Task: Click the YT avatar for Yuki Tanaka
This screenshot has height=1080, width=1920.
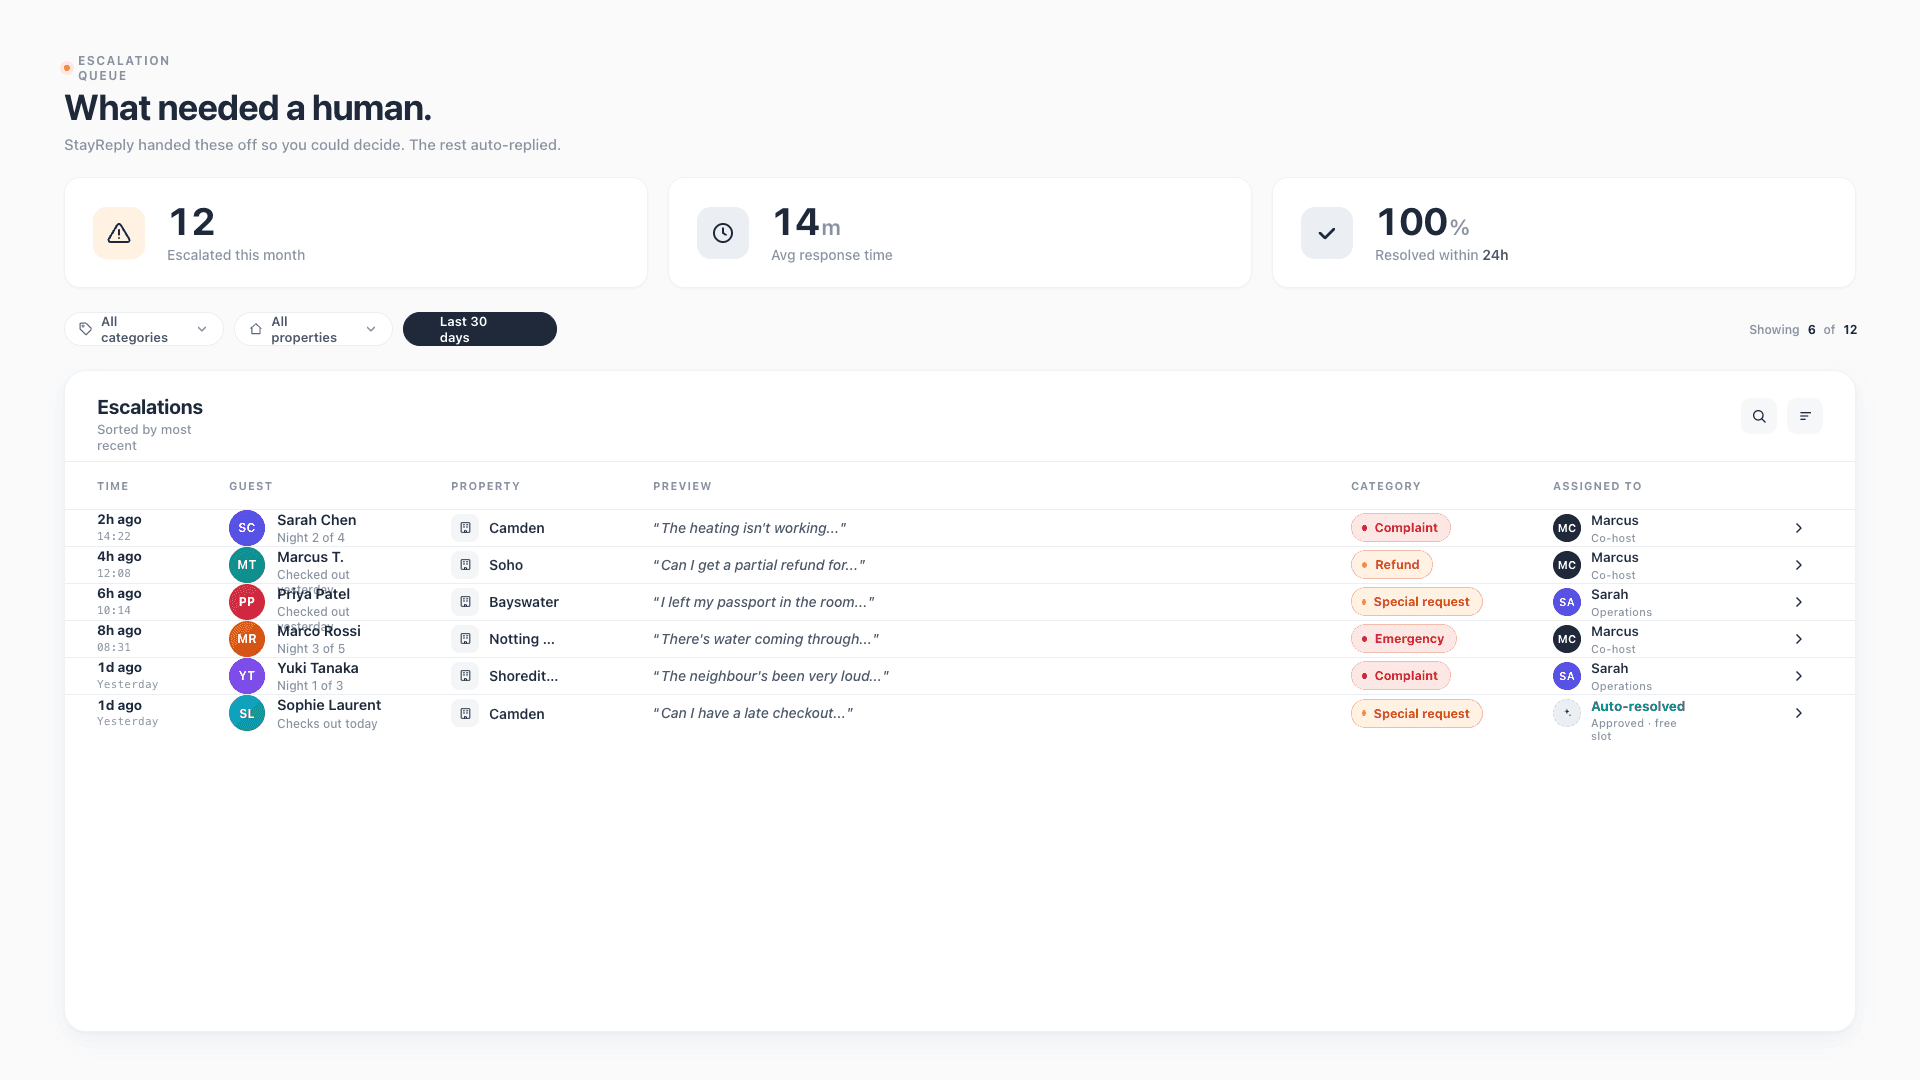Action: [247, 676]
